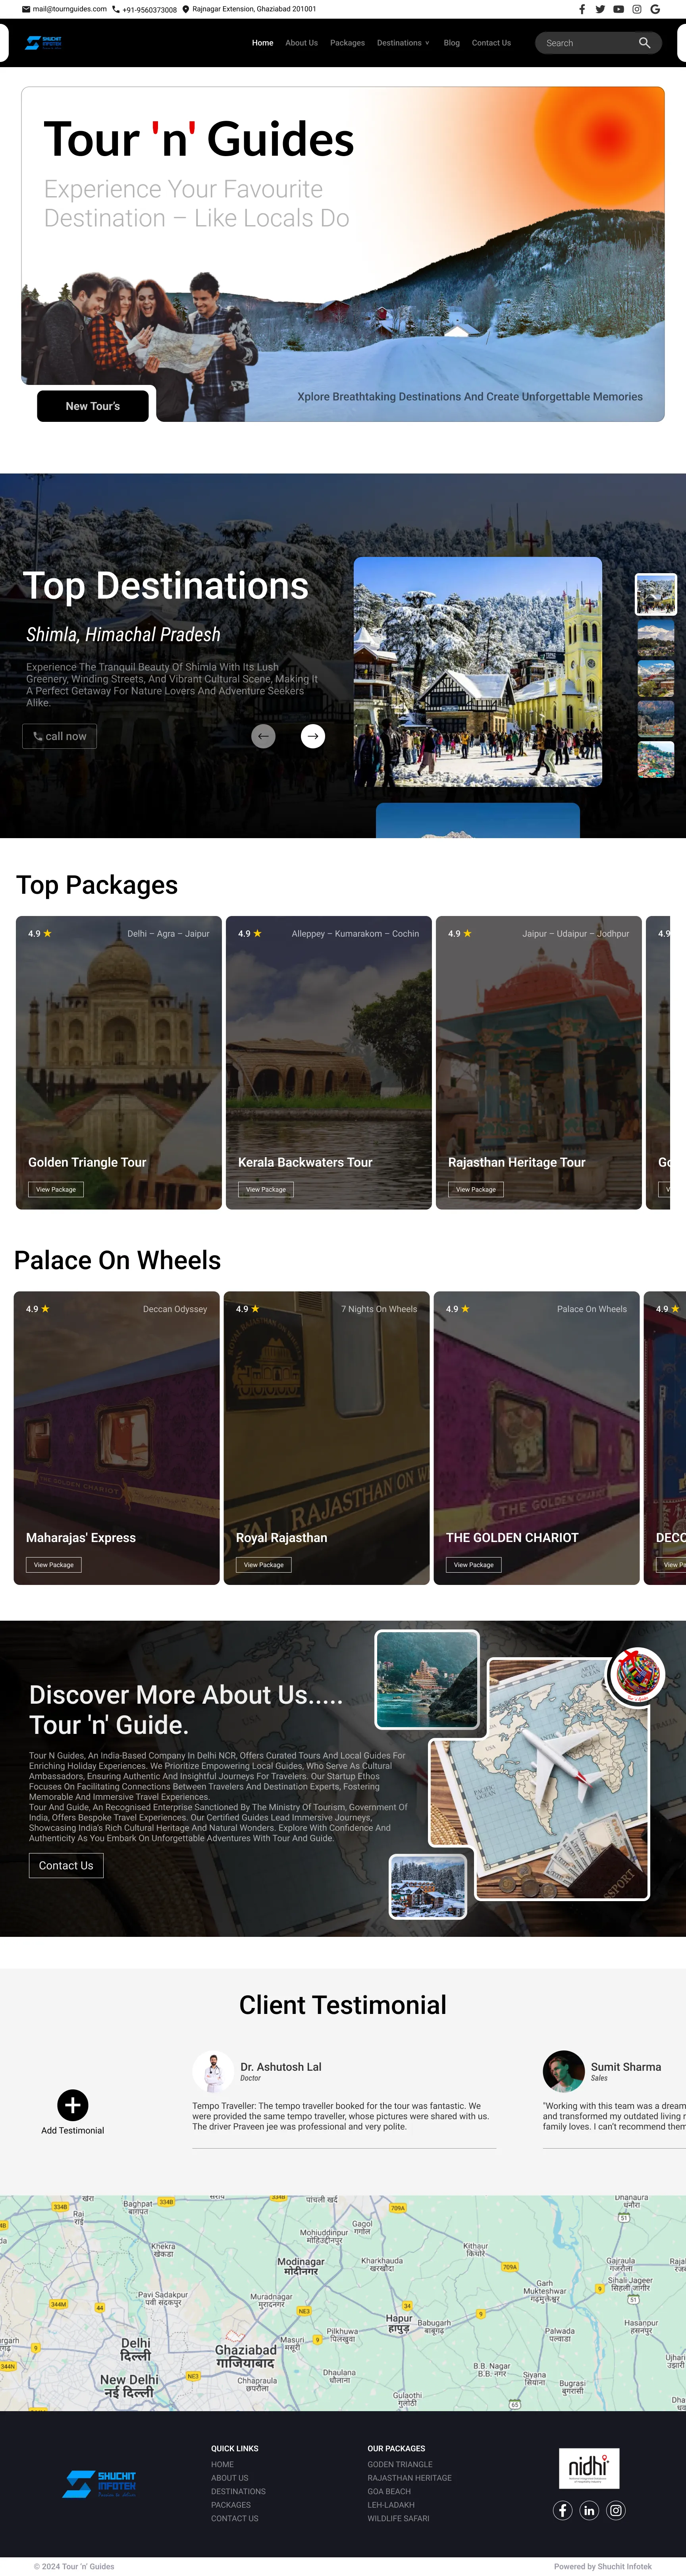
Task: Open the About Us menu item
Action: (301, 43)
